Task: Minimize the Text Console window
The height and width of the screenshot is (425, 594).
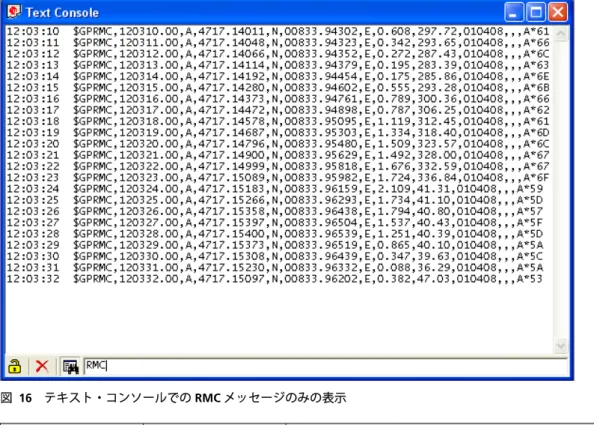Action: click(514, 12)
